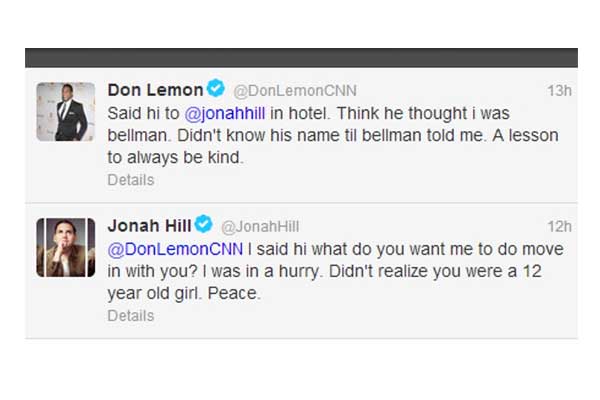Click the dark header bar above the tweets
This screenshot has width=600, height=400.
(x=300, y=57)
